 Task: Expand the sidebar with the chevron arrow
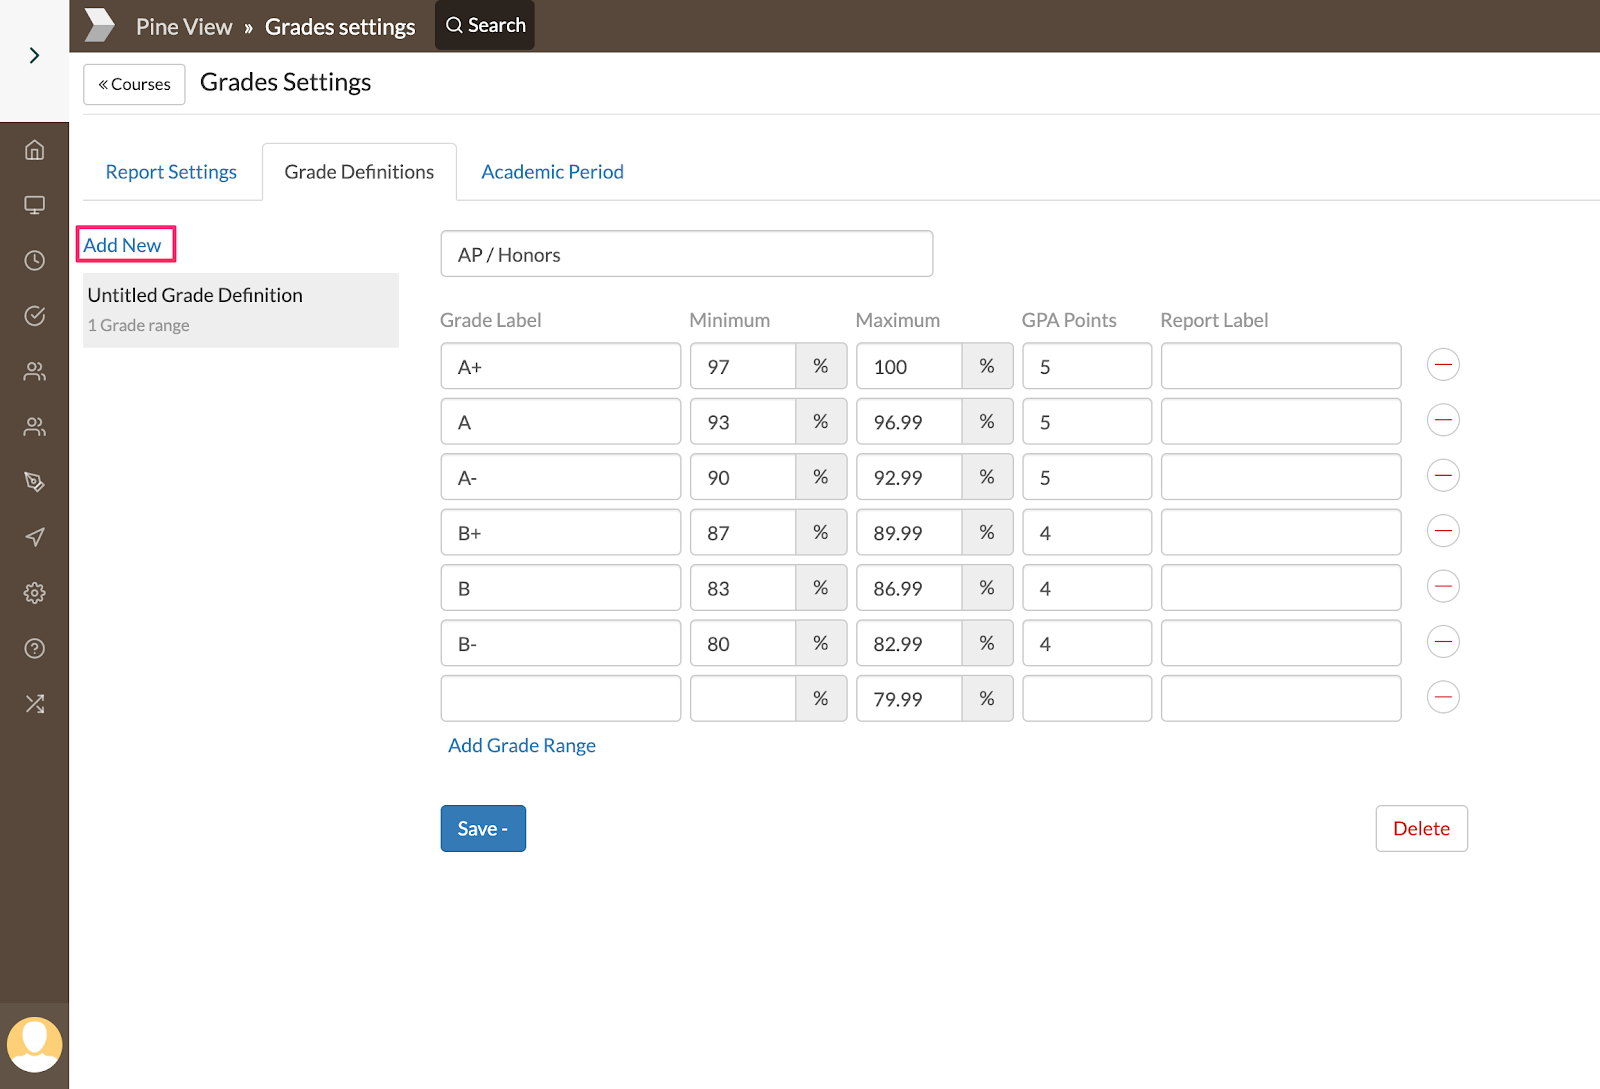tap(34, 55)
